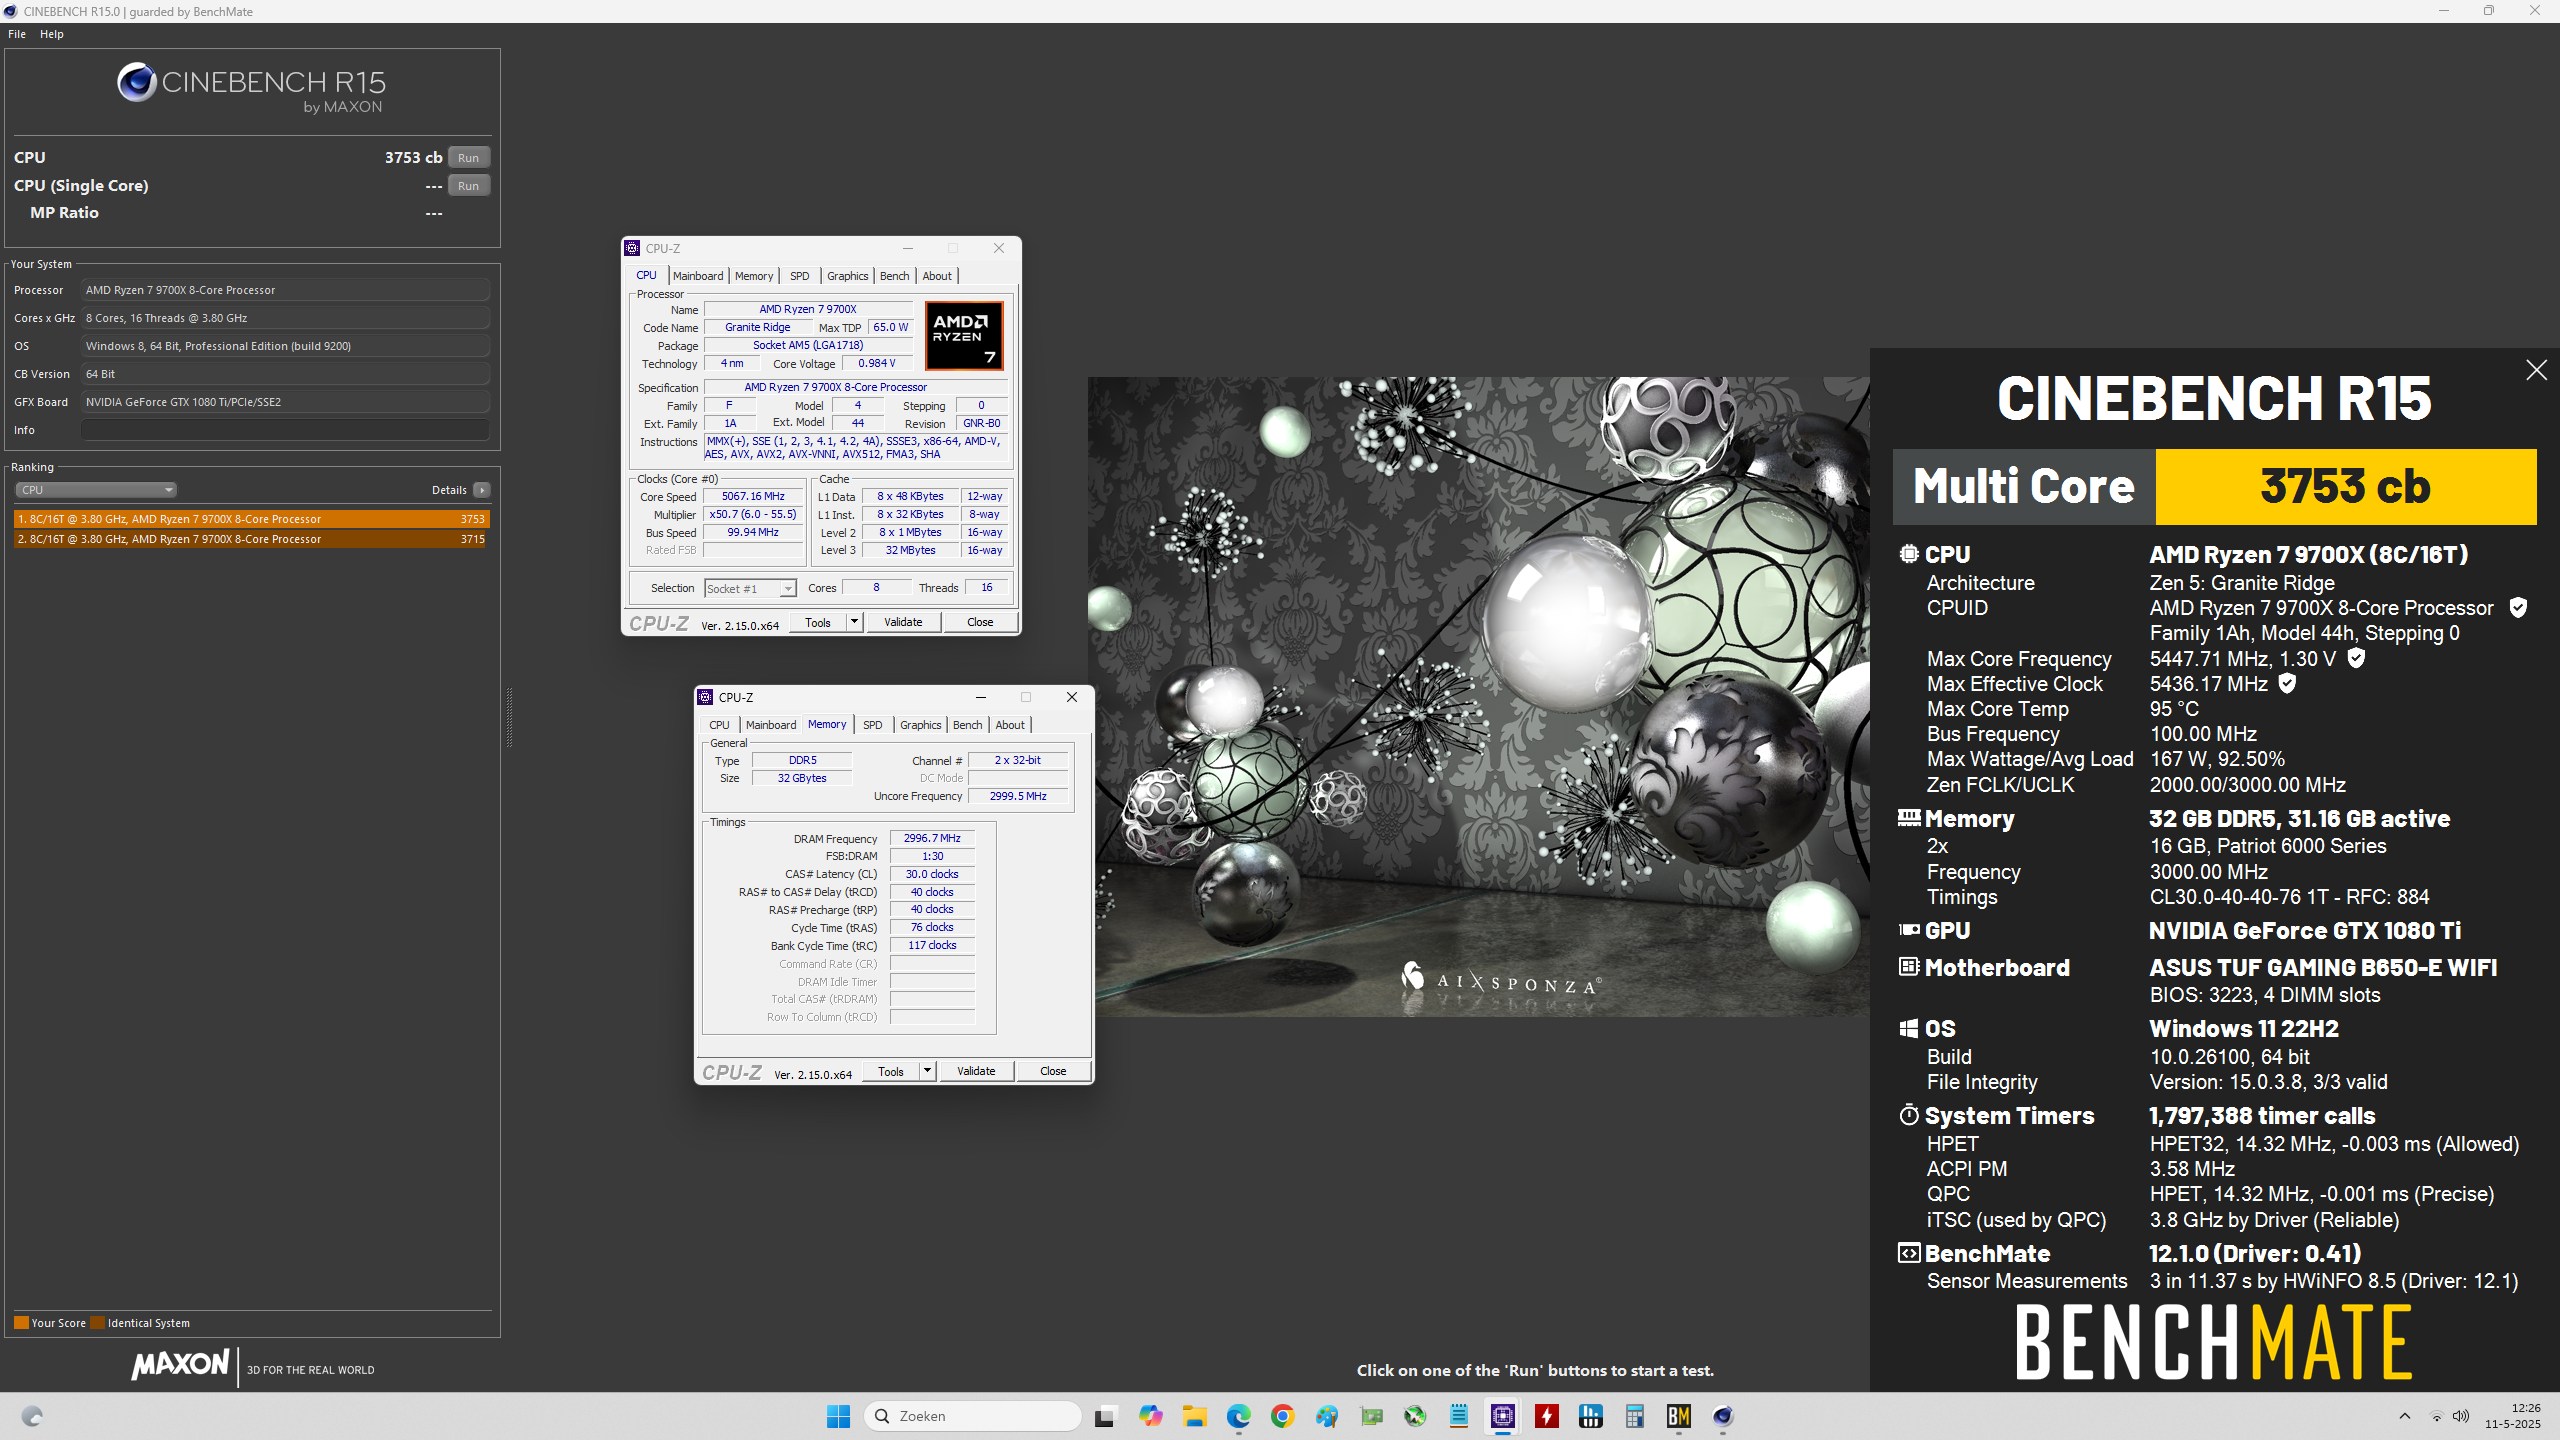Open Calculator from taskbar

pos(1634,1416)
